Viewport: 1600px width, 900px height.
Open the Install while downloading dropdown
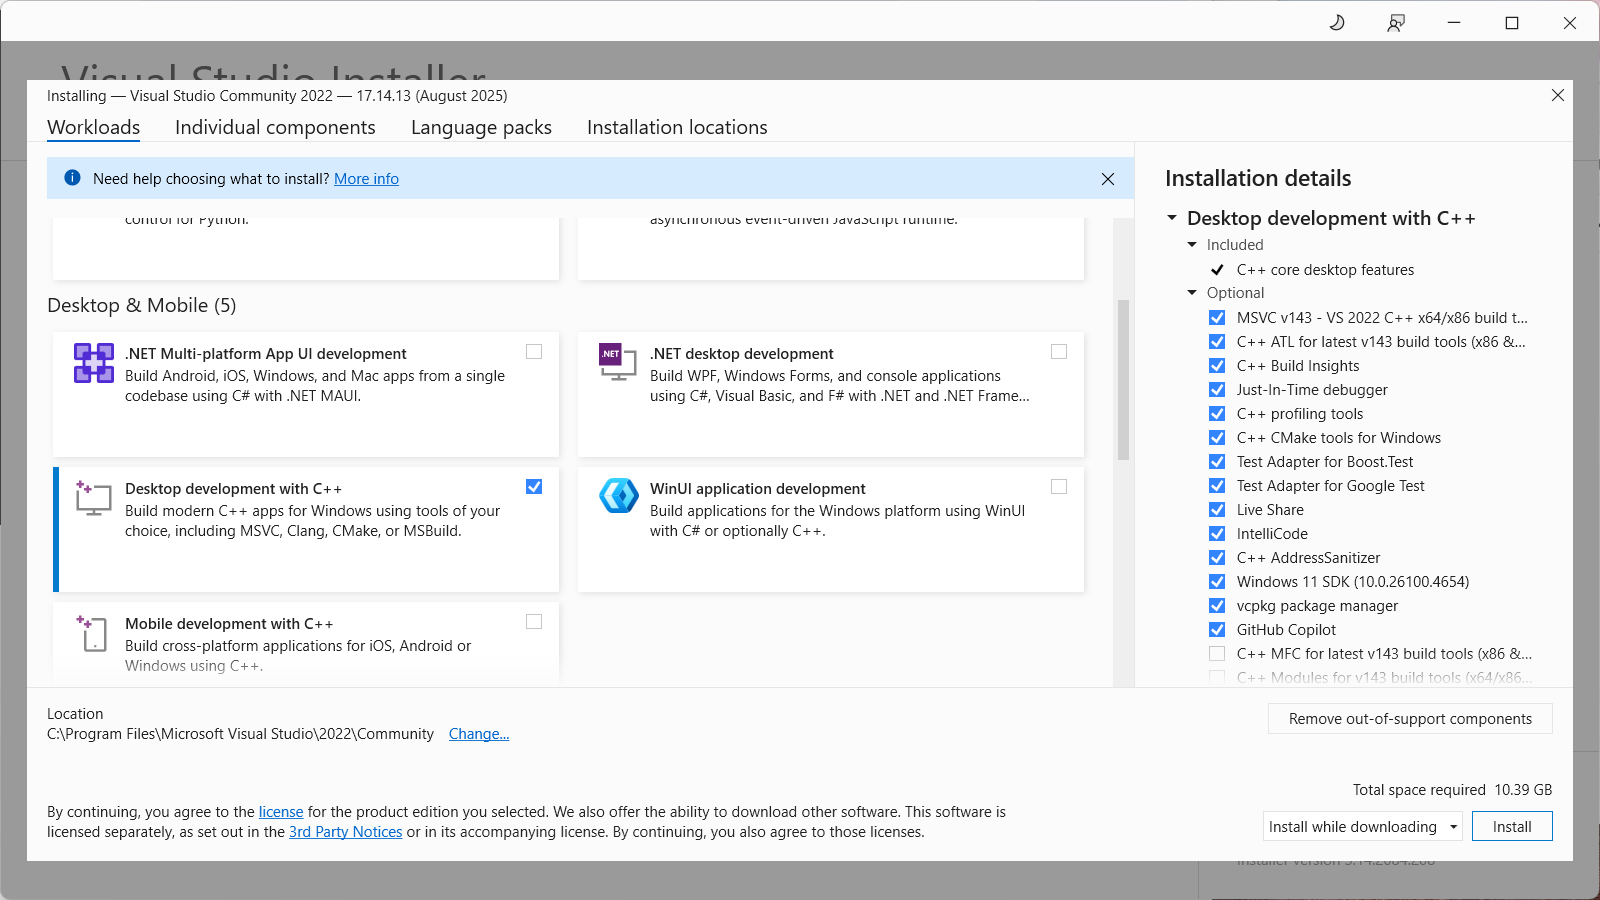(1363, 827)
